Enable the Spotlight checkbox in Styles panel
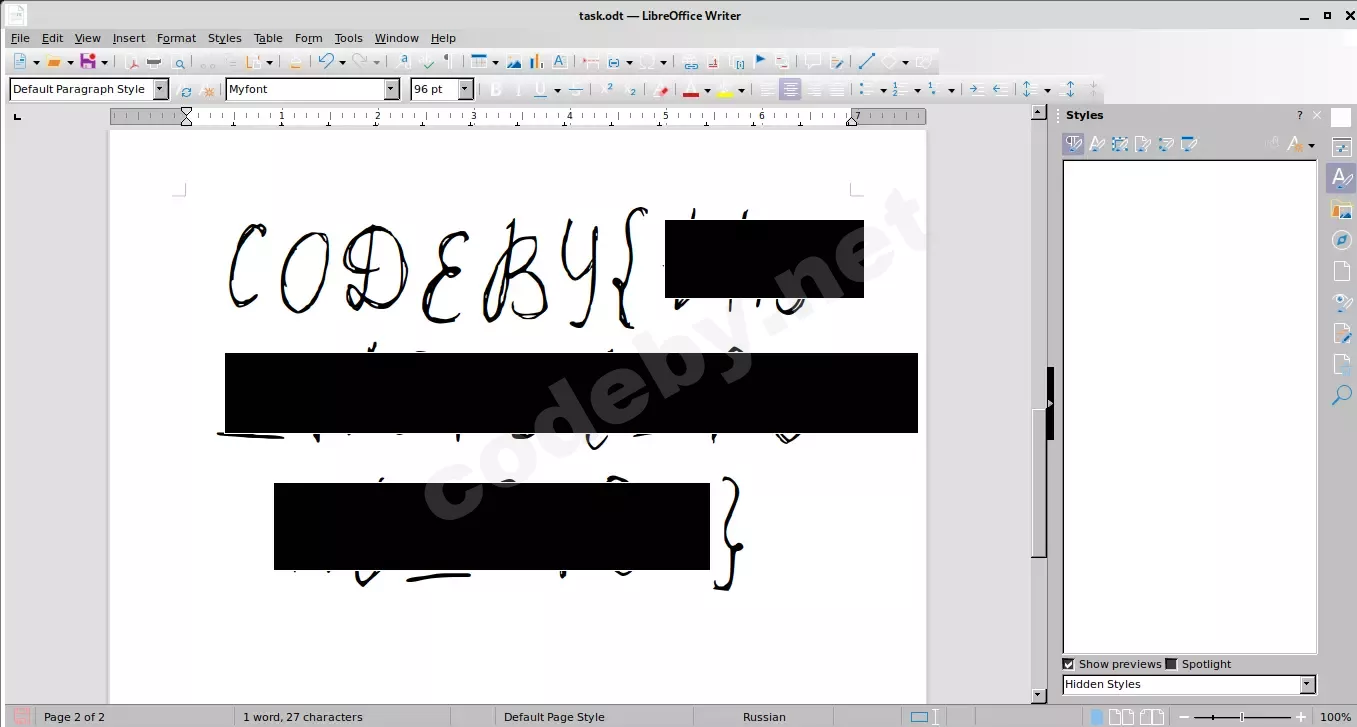 [1171, 663]
